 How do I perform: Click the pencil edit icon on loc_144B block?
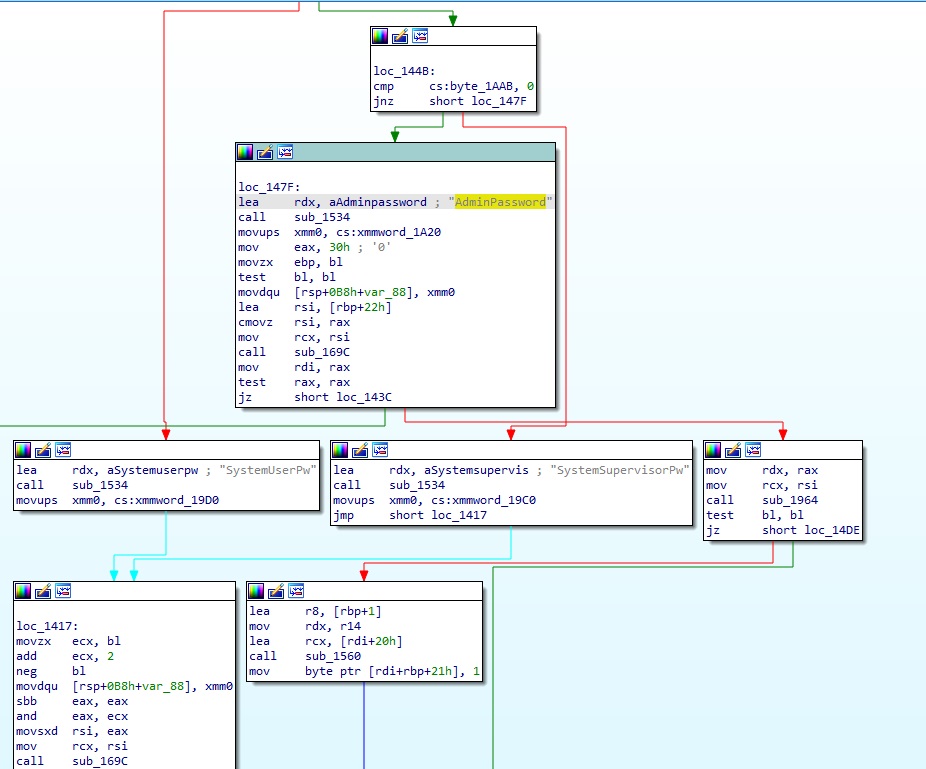click(400, 36)
